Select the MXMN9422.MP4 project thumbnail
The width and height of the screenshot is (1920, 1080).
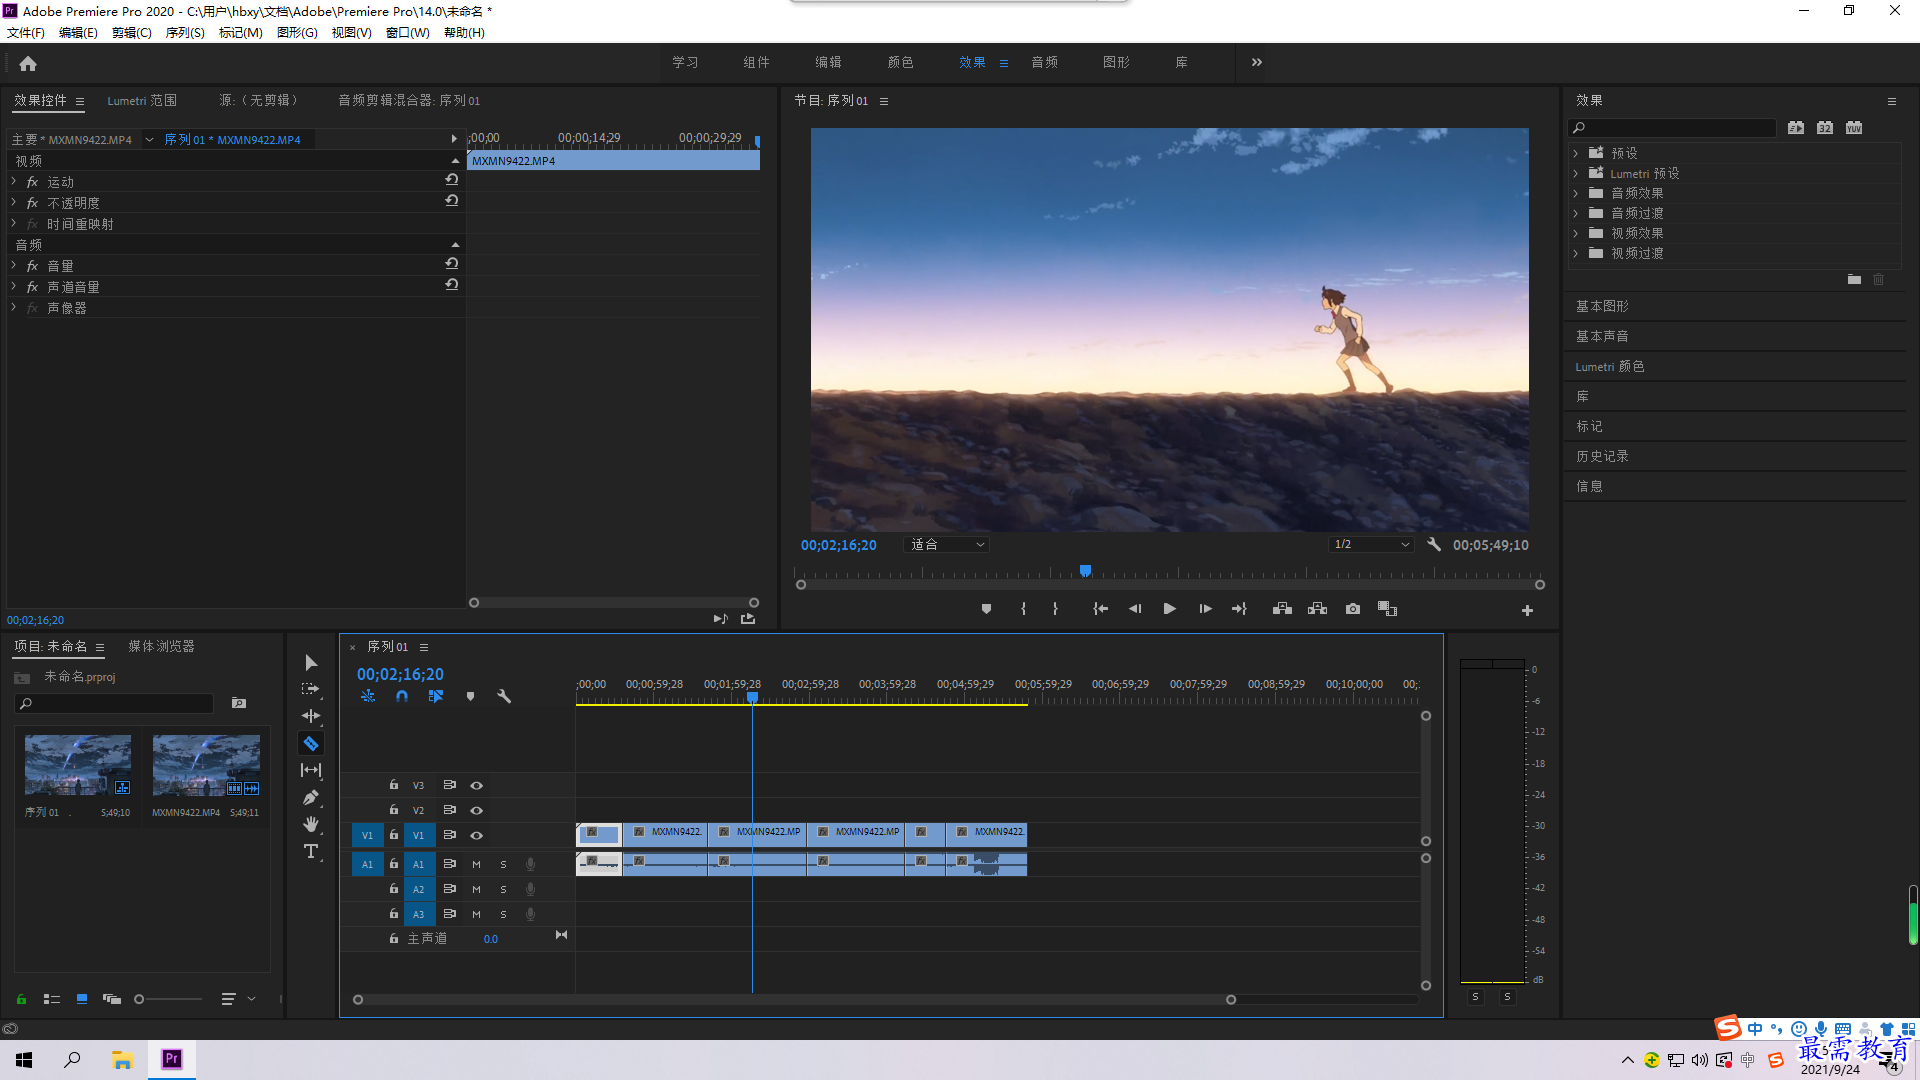206,766
